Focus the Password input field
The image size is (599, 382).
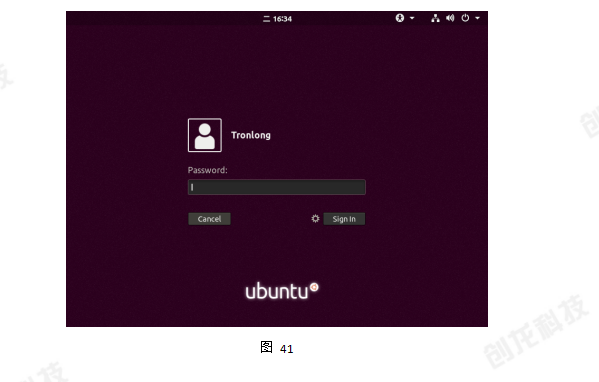277,187
